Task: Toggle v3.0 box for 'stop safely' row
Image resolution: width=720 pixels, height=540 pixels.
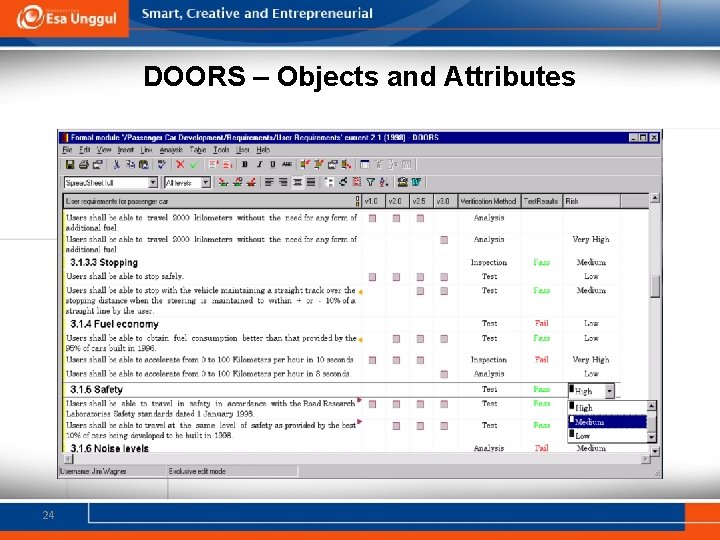Action: (x=444, y=277)
